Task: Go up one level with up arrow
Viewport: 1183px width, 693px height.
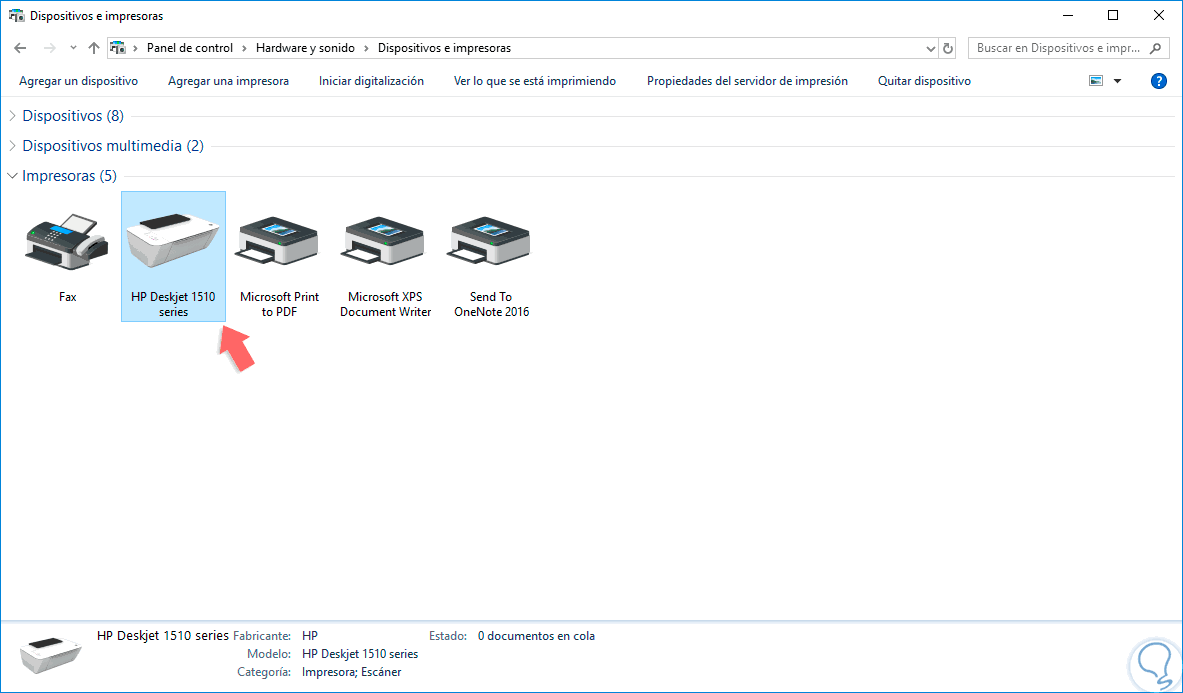Action: 94,48
